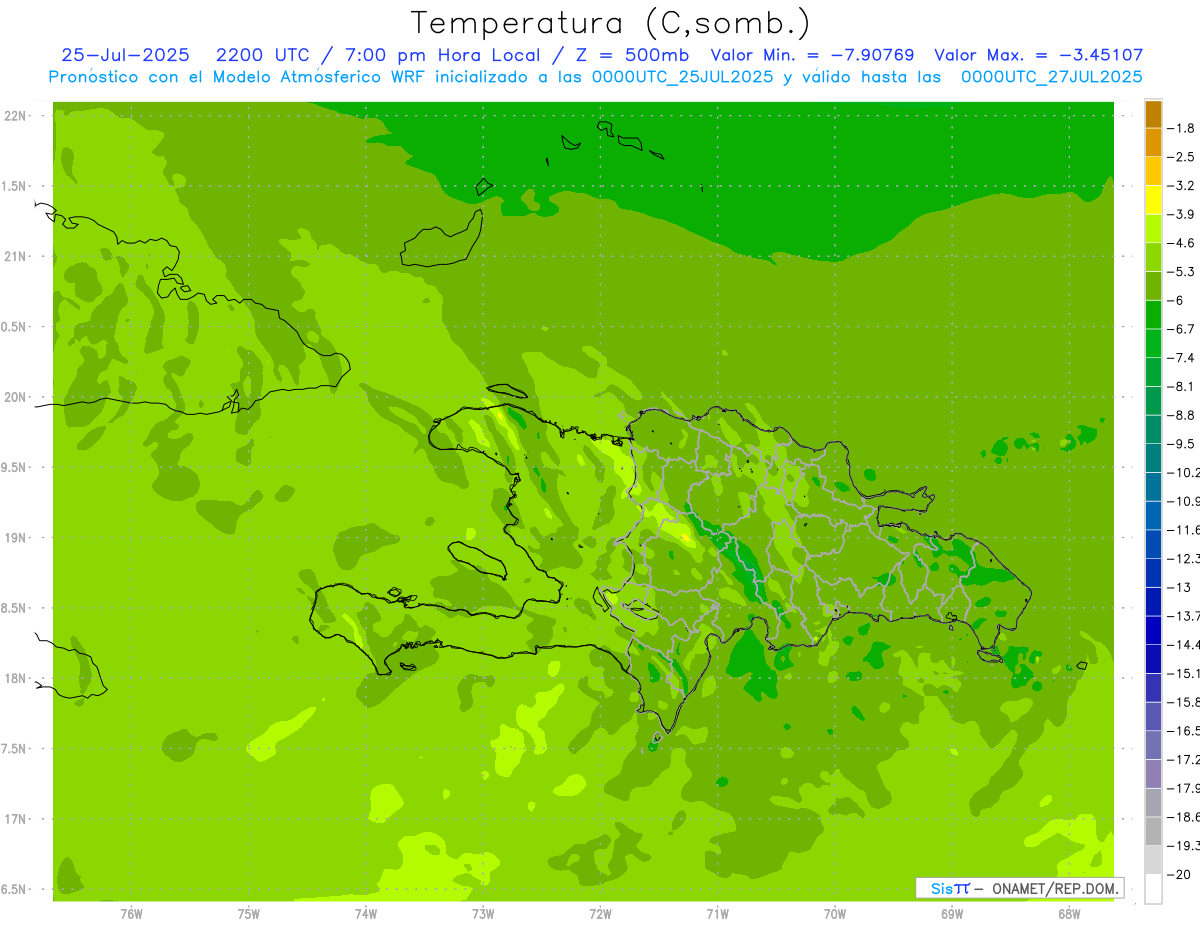This screenshot has width=1200, height=927.
Task: Click the "-8.1" colorbar label
Action: click(1182, 387)
